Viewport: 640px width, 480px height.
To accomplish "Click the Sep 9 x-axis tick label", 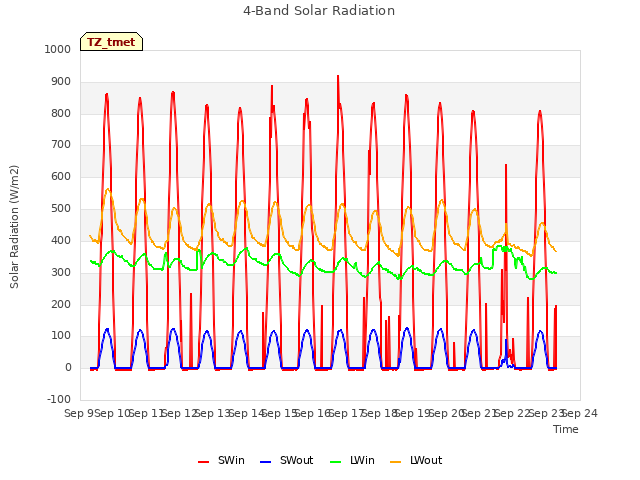I will pyautogui.click(x=79, y=413).
